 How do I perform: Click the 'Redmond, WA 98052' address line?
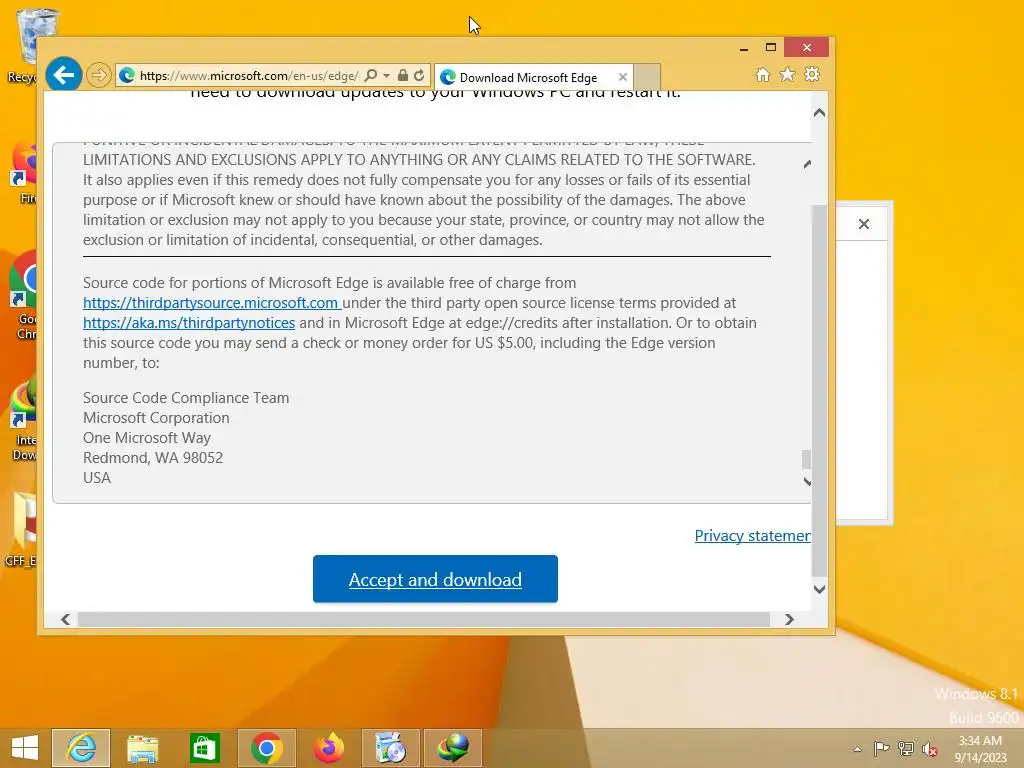point(153,458)
